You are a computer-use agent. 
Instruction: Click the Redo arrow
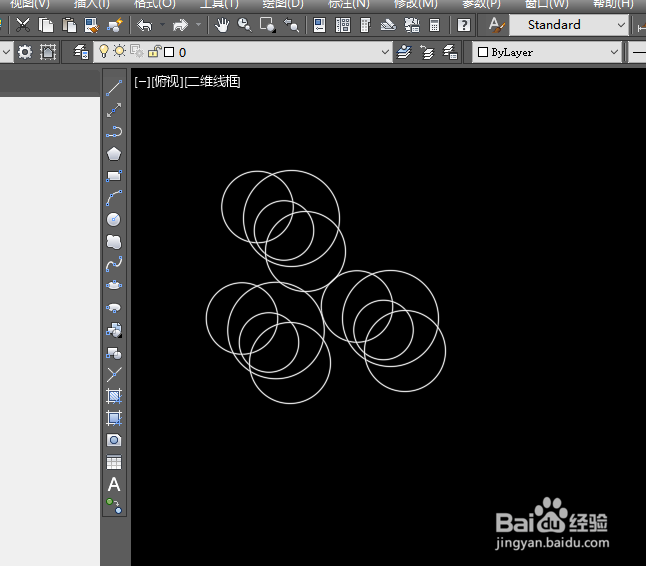(180, 25)
